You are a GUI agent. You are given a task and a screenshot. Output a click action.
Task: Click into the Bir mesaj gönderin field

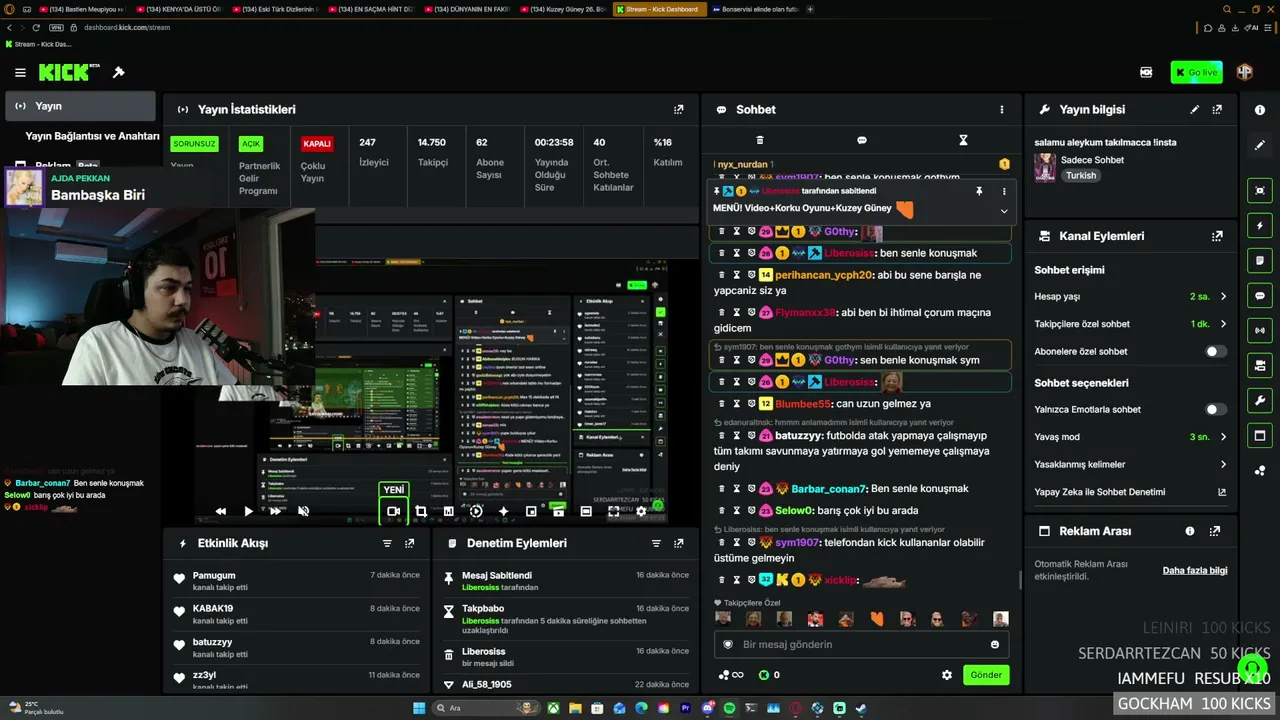(861, 645)
